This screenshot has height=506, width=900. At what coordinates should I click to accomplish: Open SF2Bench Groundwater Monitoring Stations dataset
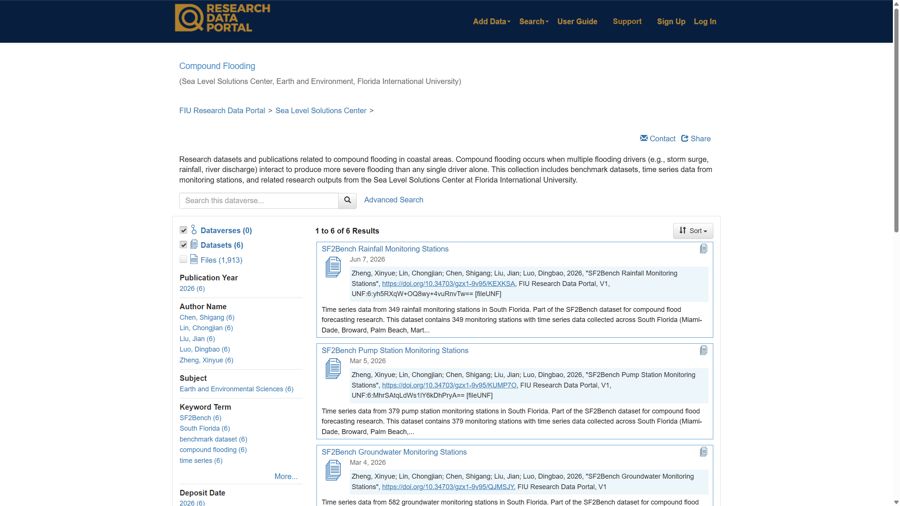[394, 452]
